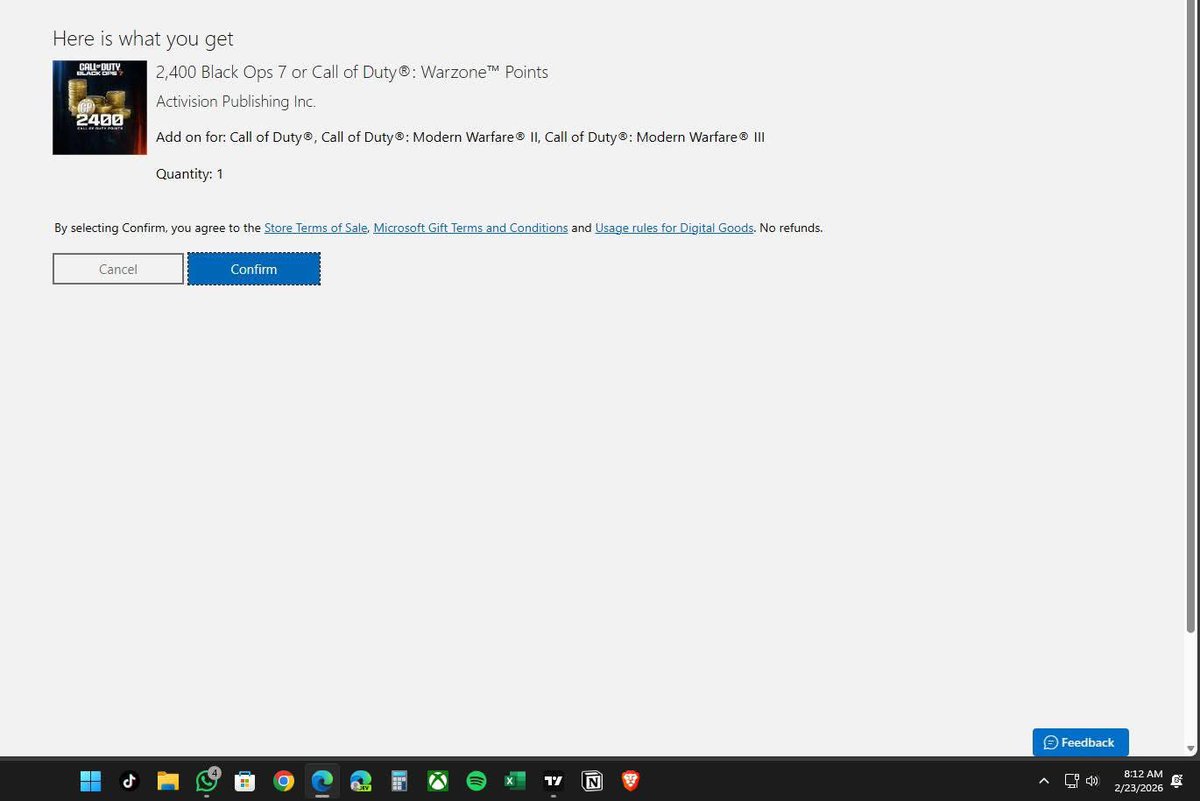Click the 'Quantity: 1' text
The image size is (1200, 801).
coord(190,174)
